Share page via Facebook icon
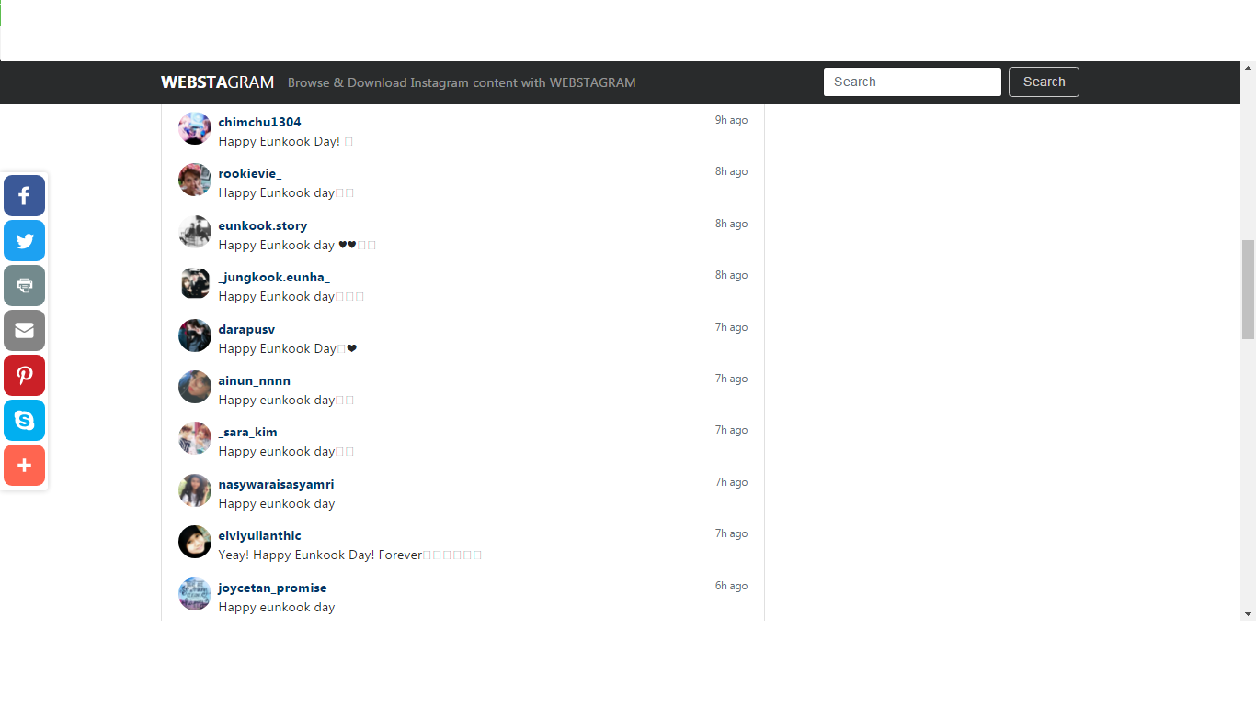This screenshot has height=704, width=1256. click(24, 196)
